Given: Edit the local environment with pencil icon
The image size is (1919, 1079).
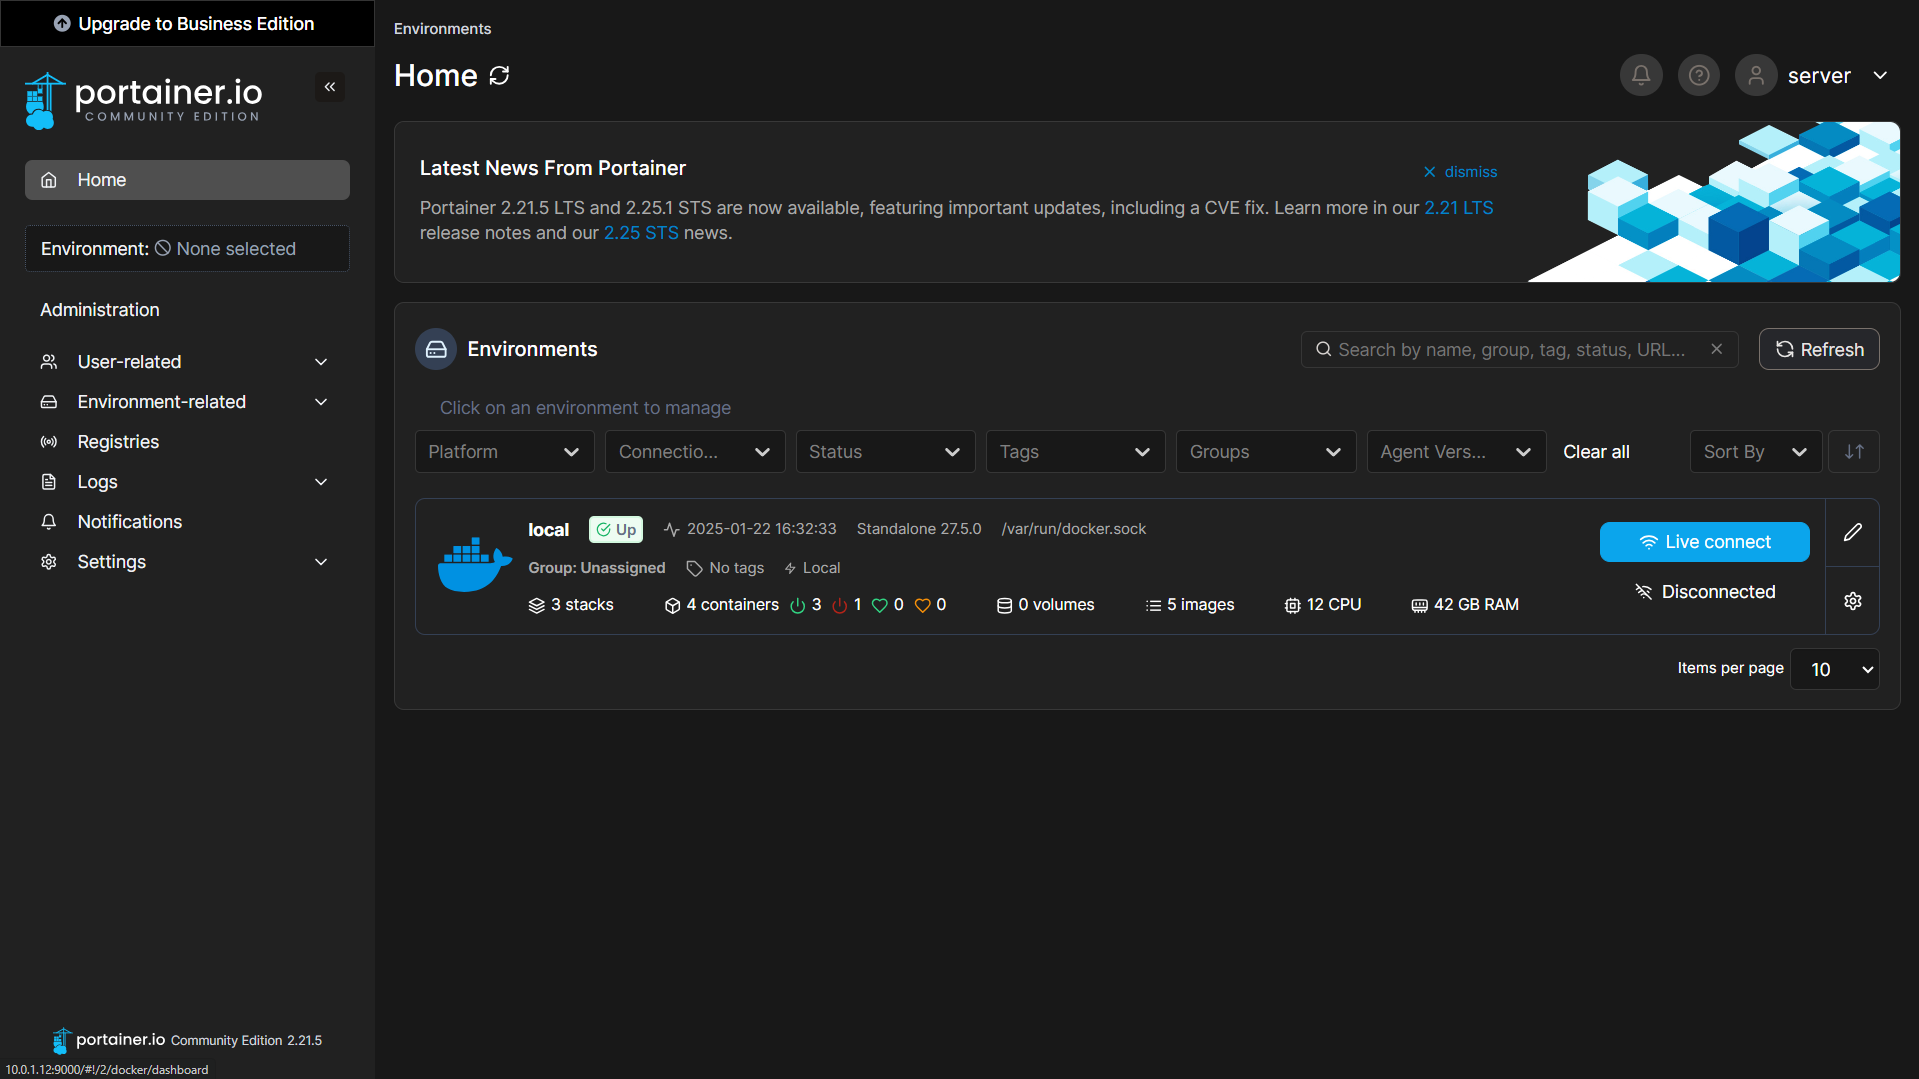Looking at the screenshot, I should pos(1852,533).
